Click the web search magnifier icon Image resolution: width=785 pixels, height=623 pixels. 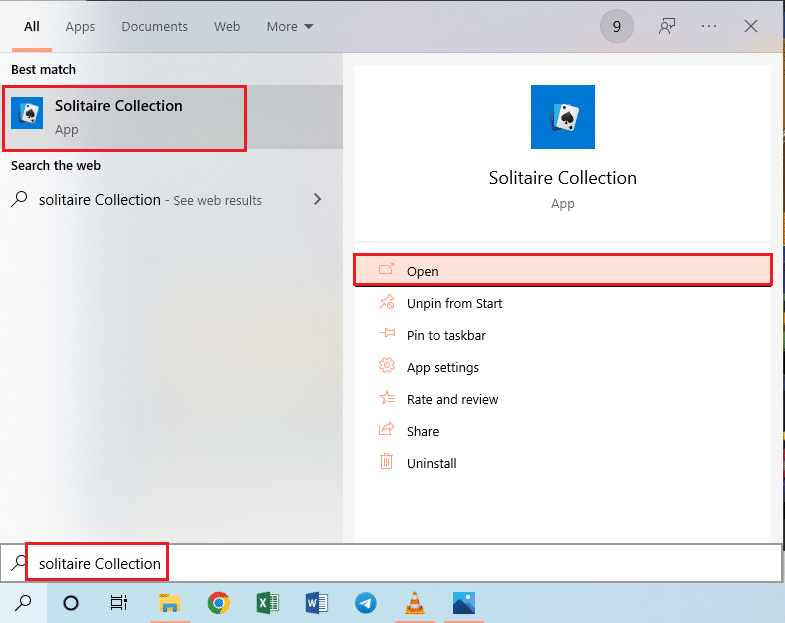click(x=20, y=199)
